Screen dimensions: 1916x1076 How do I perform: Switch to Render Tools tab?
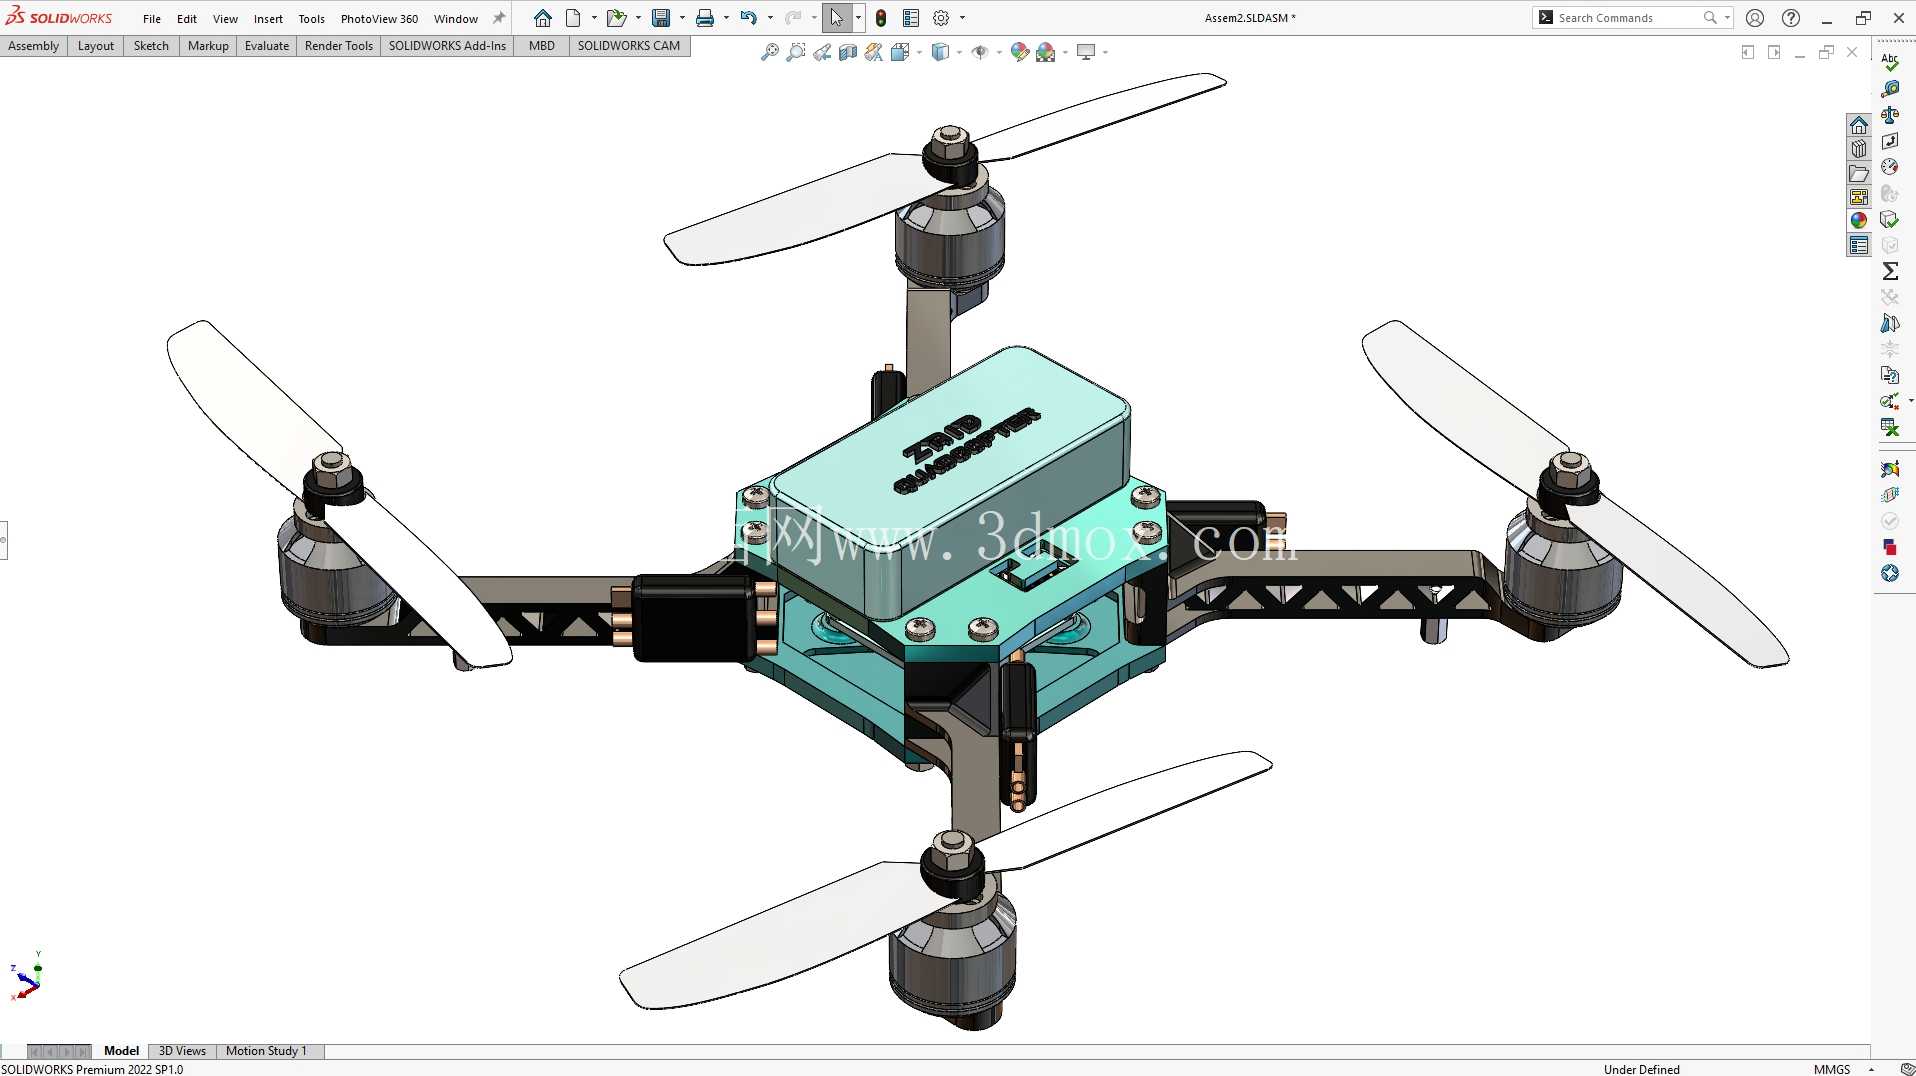(x=339, y=46)
